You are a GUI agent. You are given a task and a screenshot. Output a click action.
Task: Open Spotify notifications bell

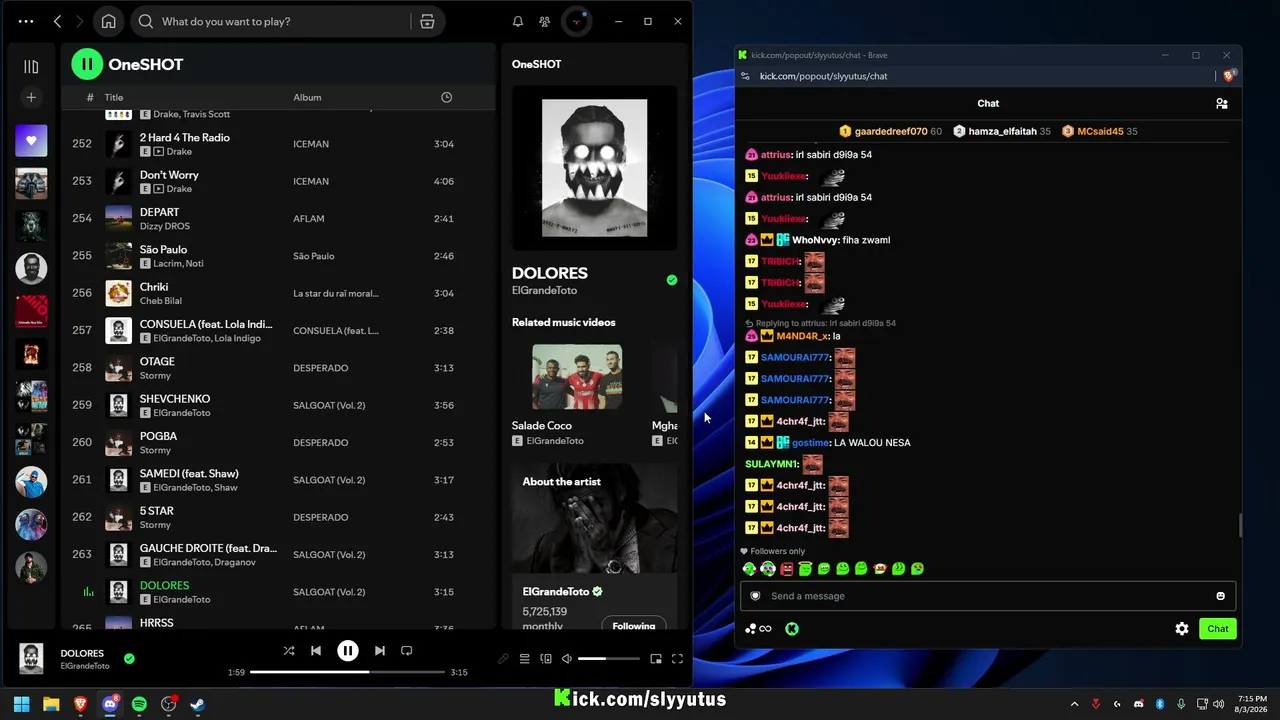pyautogui.click(x=518, y=21)
